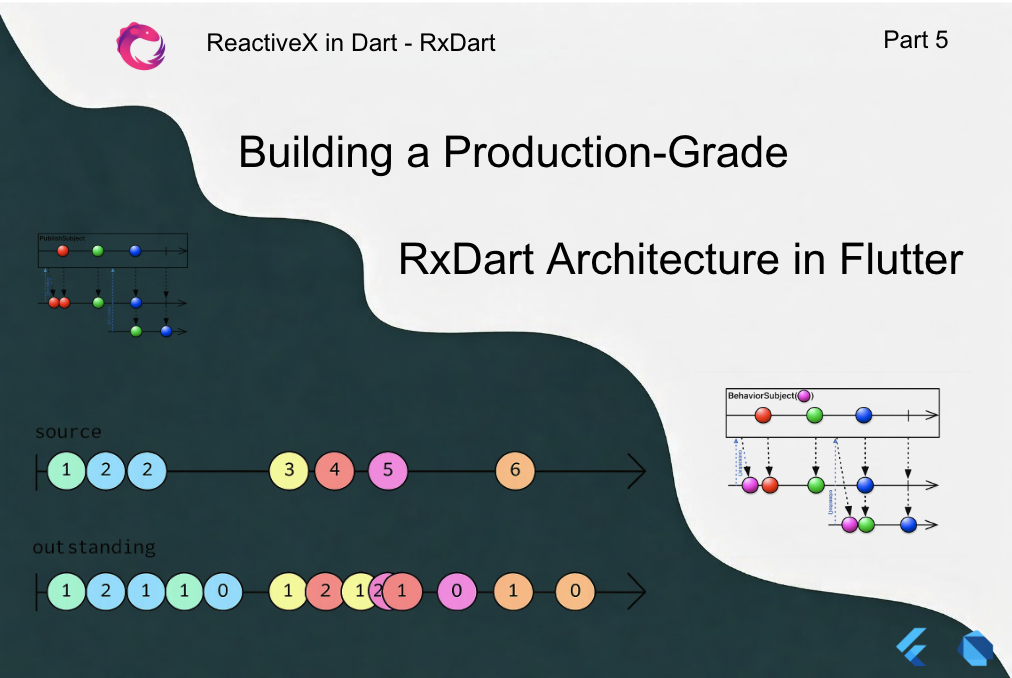This screenshot has height=678, width=1012.
Task: Click magenta marble 0 in outstanding row
Action: [456, 591]
